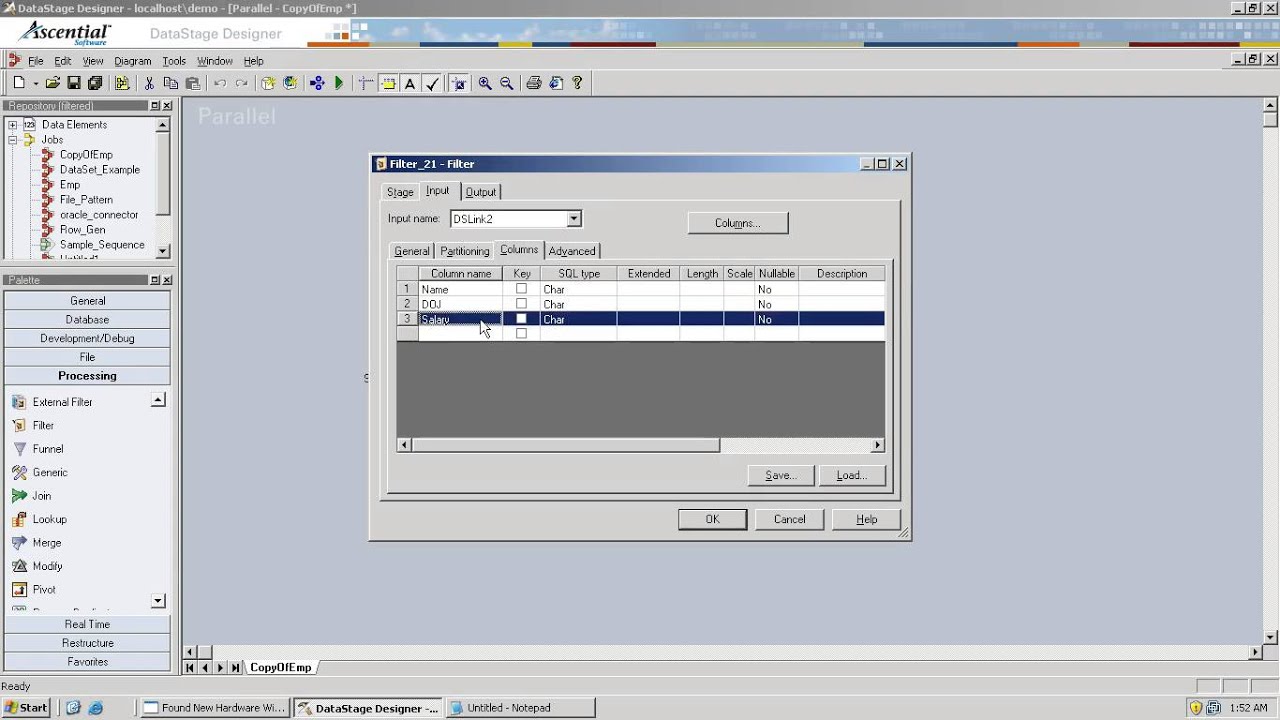Click the Cut scissors icon
Viewport: 1280px width, 720px height.
coord(149,84)
